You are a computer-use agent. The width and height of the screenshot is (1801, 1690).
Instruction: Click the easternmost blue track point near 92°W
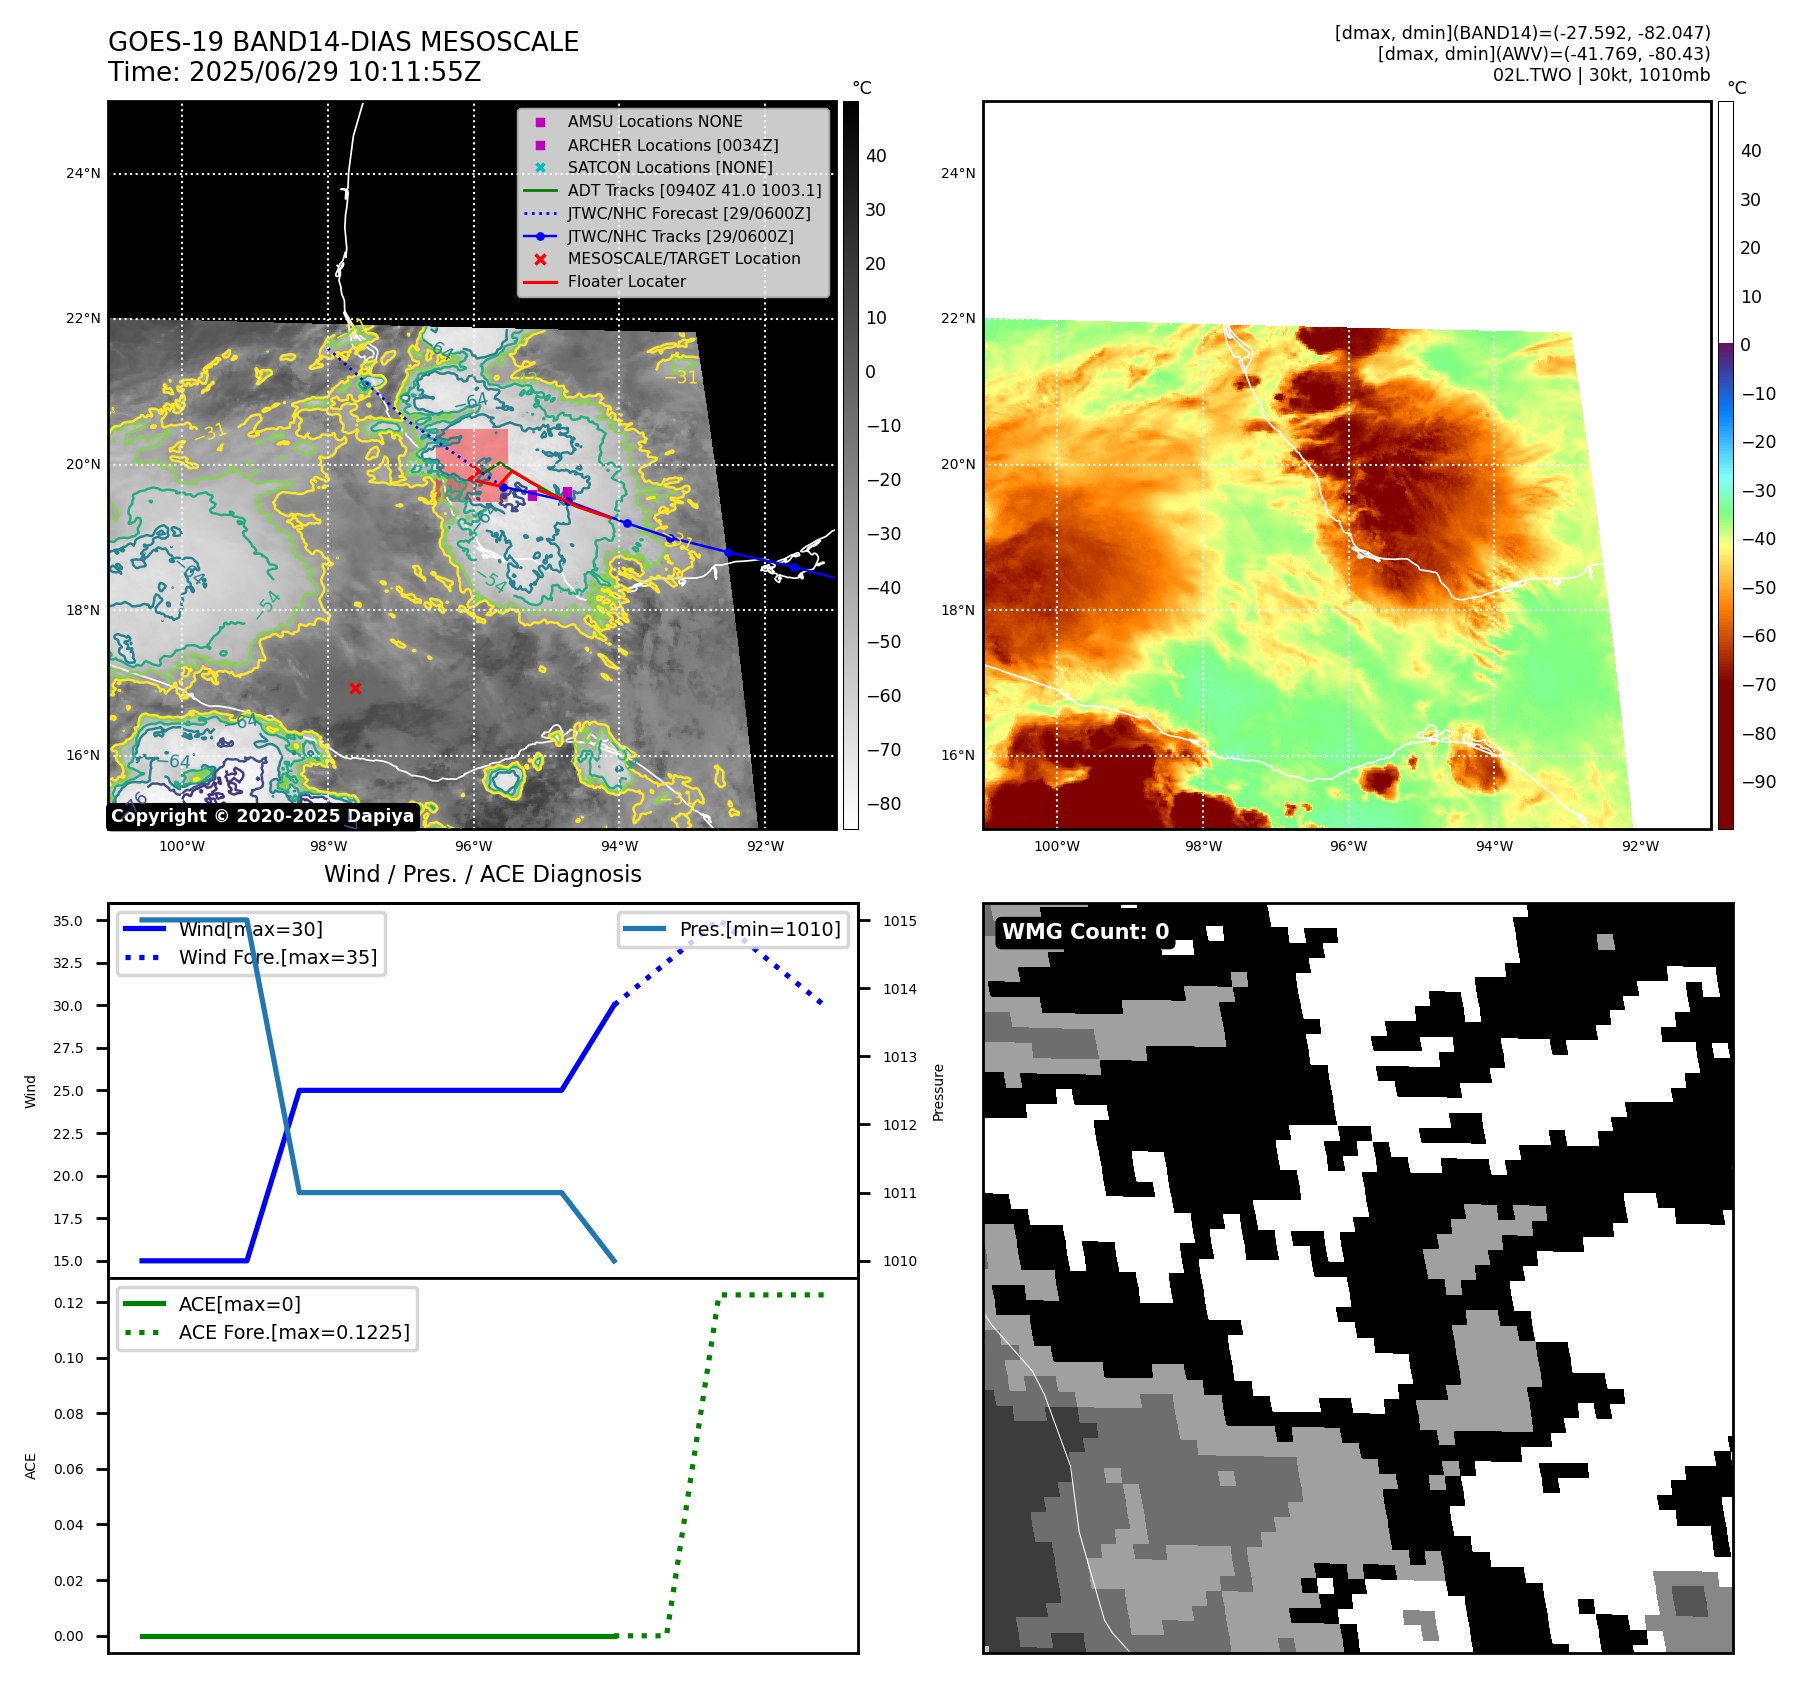pos(794,567)
